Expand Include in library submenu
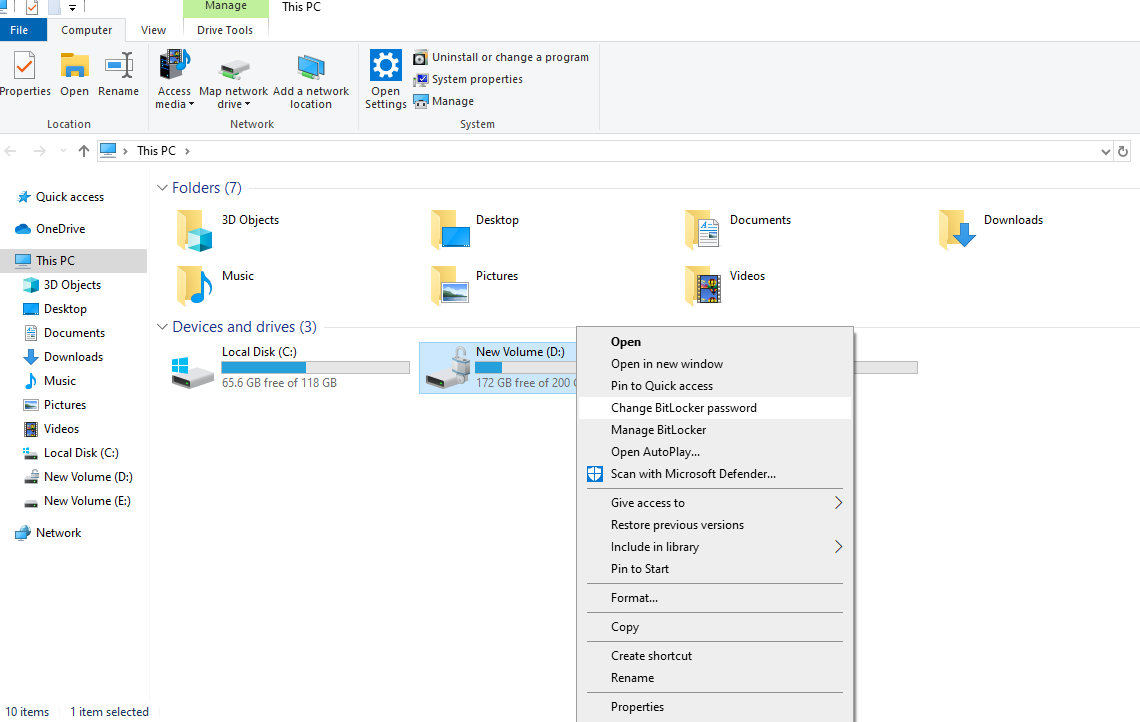This screenshot has height=722, width=1140. (x=838, y=547)
